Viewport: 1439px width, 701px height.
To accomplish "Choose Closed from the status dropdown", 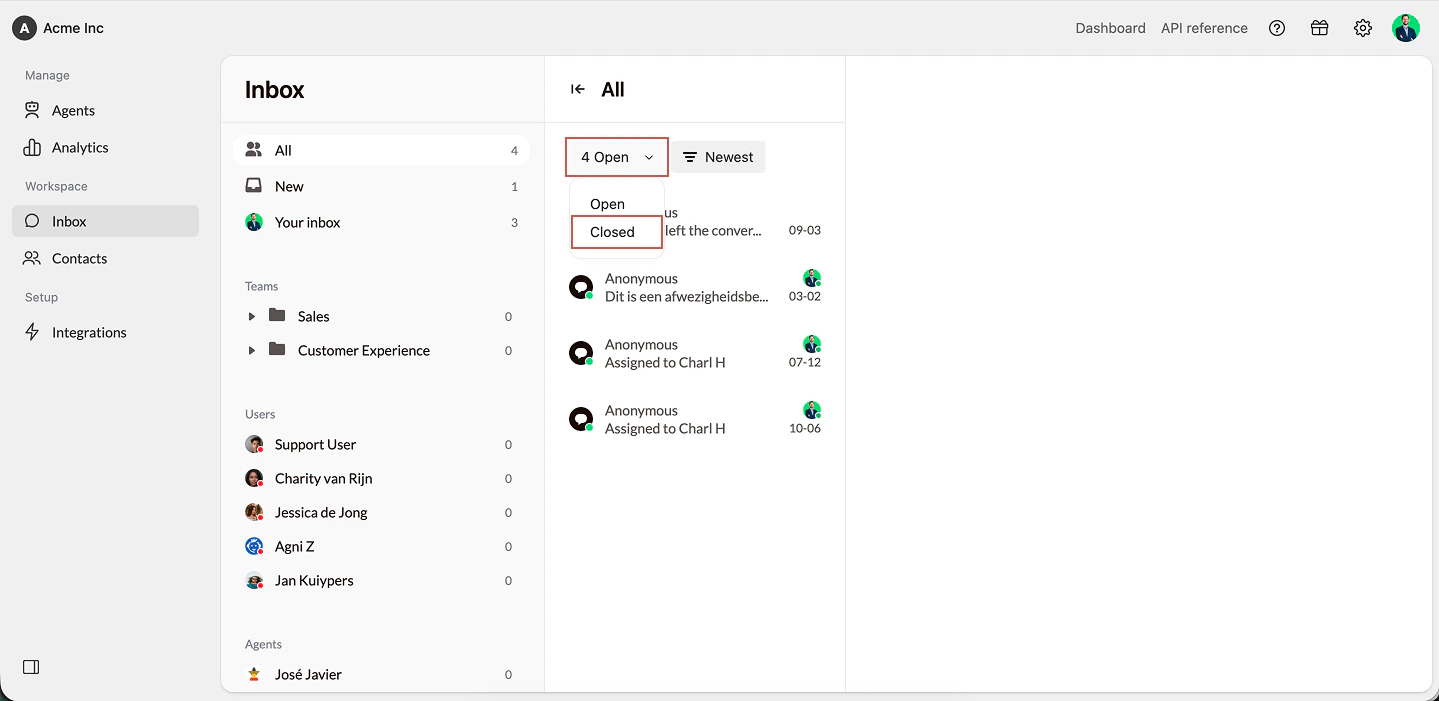I will [617, 232].
